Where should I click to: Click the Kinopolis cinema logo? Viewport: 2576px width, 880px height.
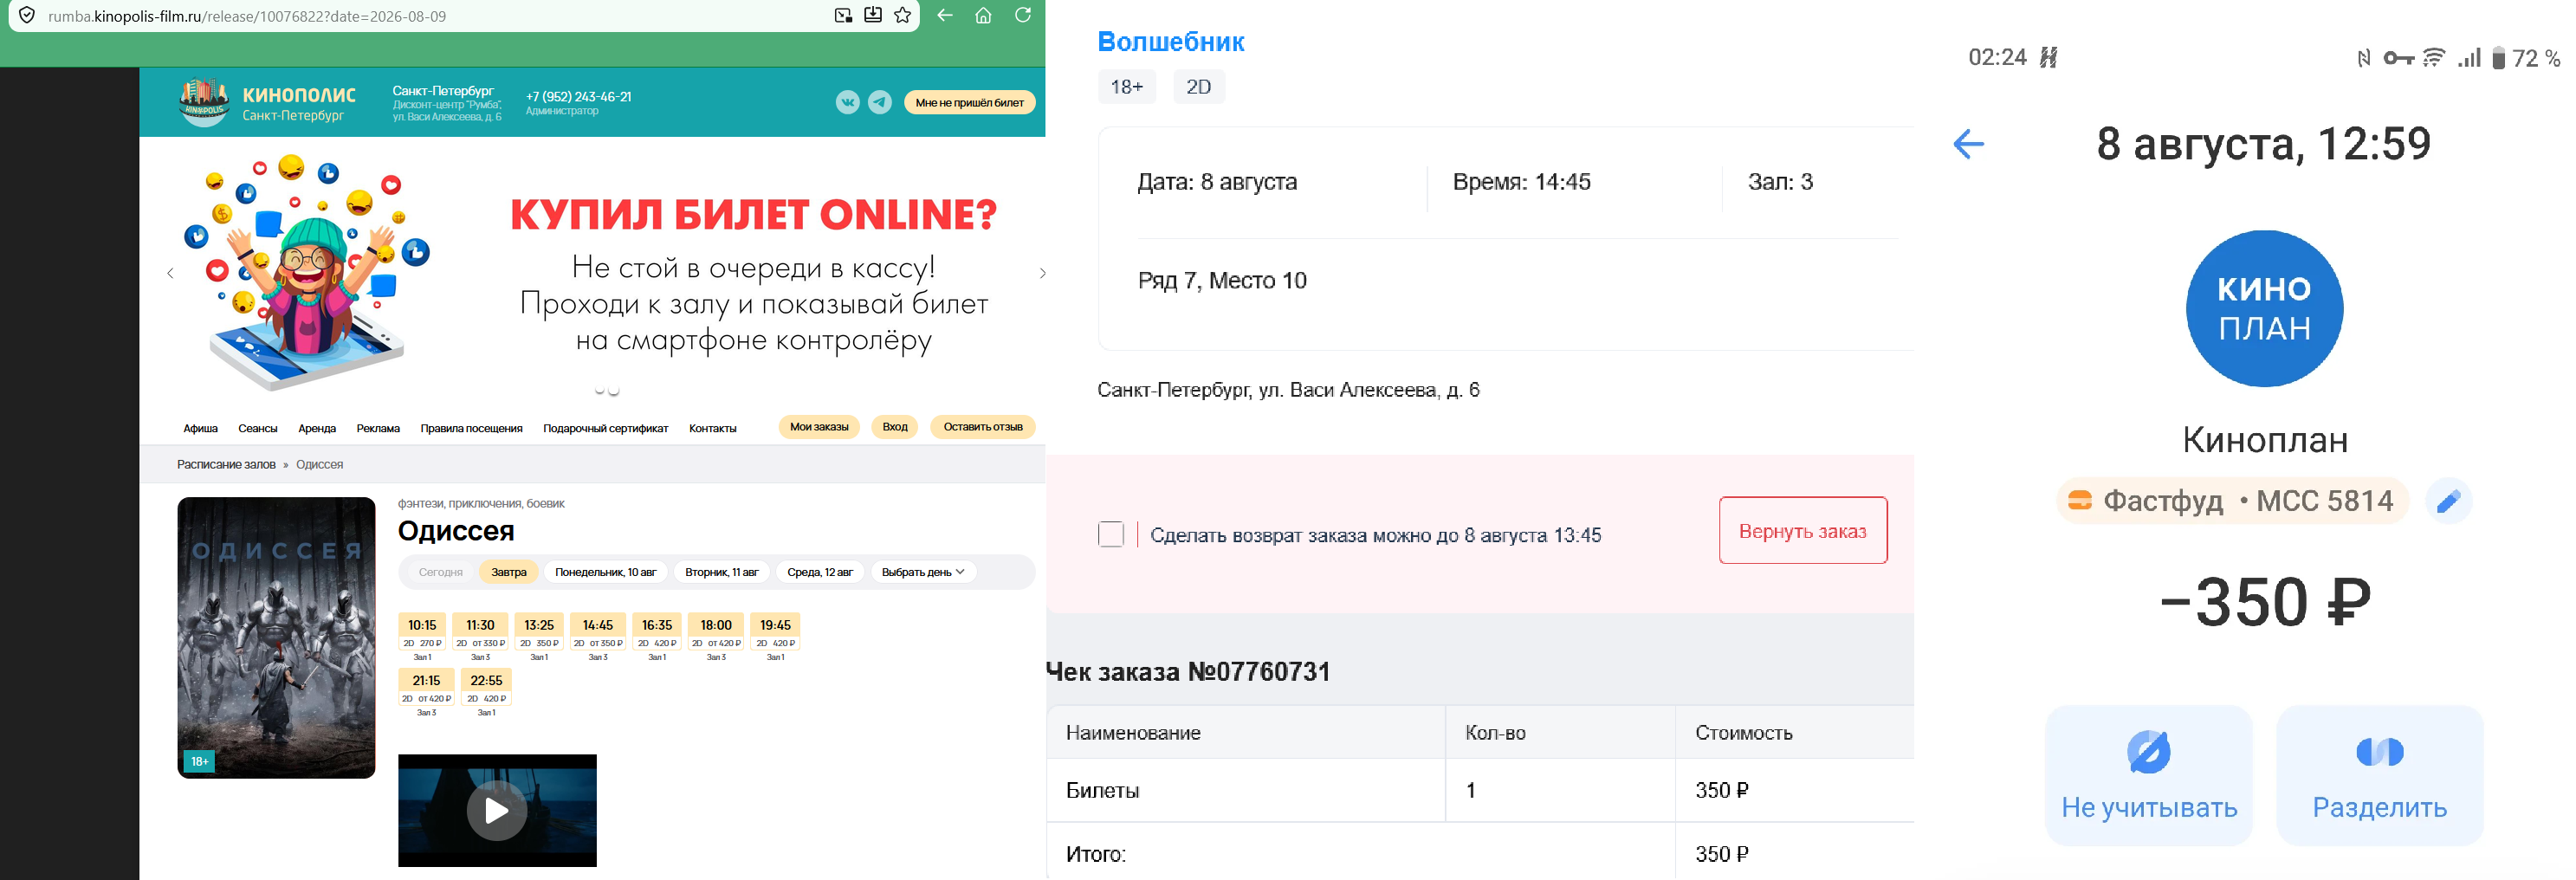268,102
